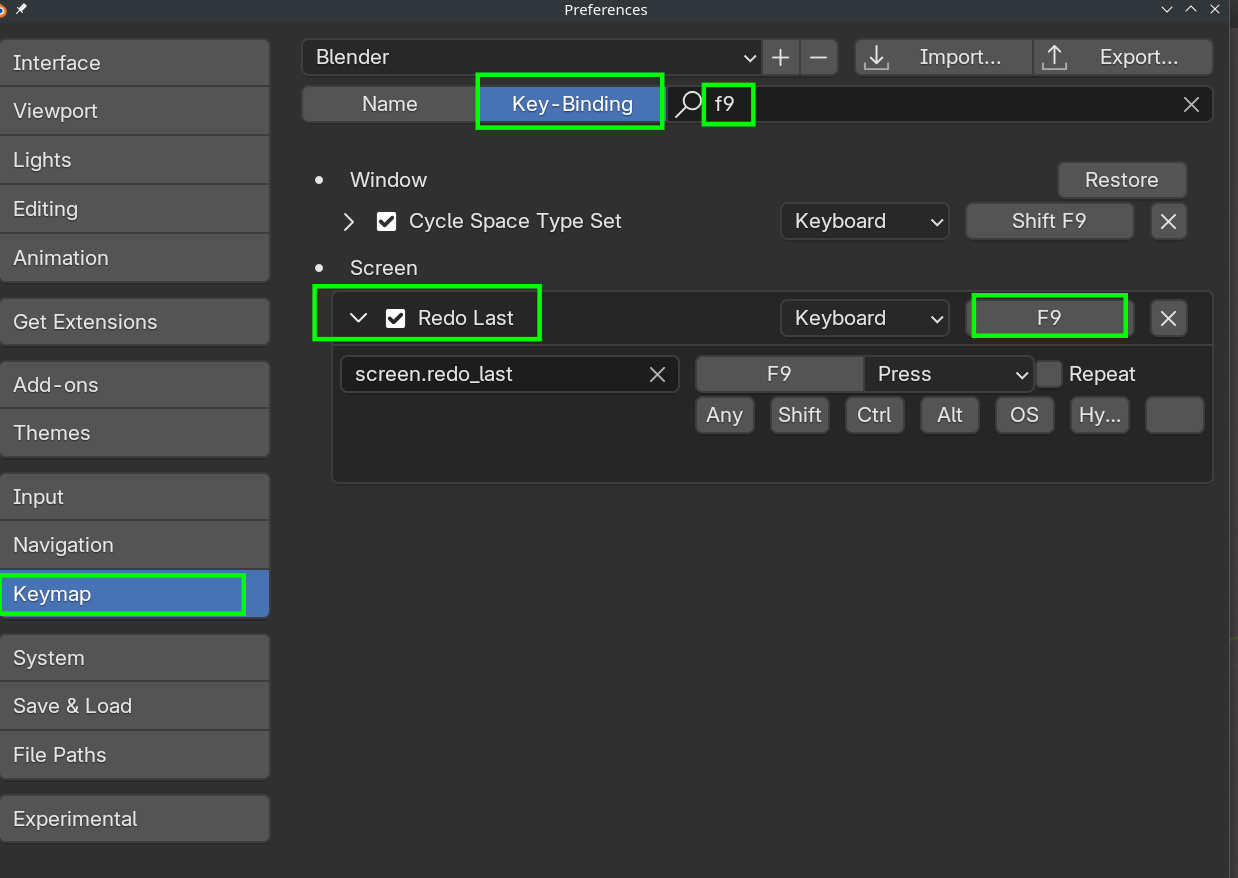
Task: Open the Themes section
Action: [134, 433]
